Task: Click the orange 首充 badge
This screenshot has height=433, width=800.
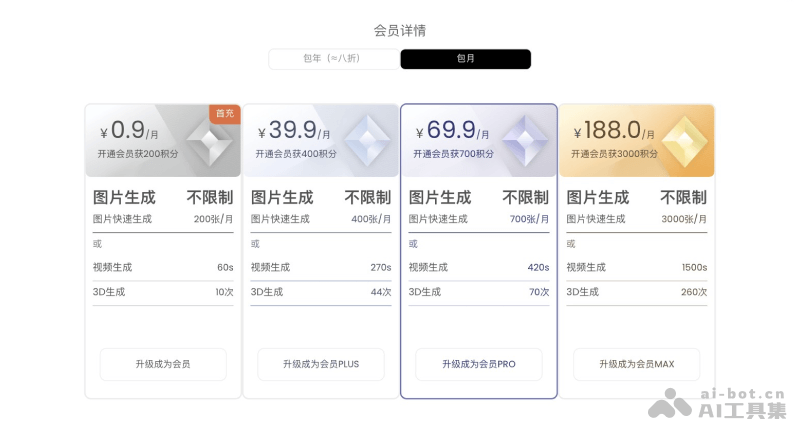Action: pyautogui.click(x=225, y=113)
